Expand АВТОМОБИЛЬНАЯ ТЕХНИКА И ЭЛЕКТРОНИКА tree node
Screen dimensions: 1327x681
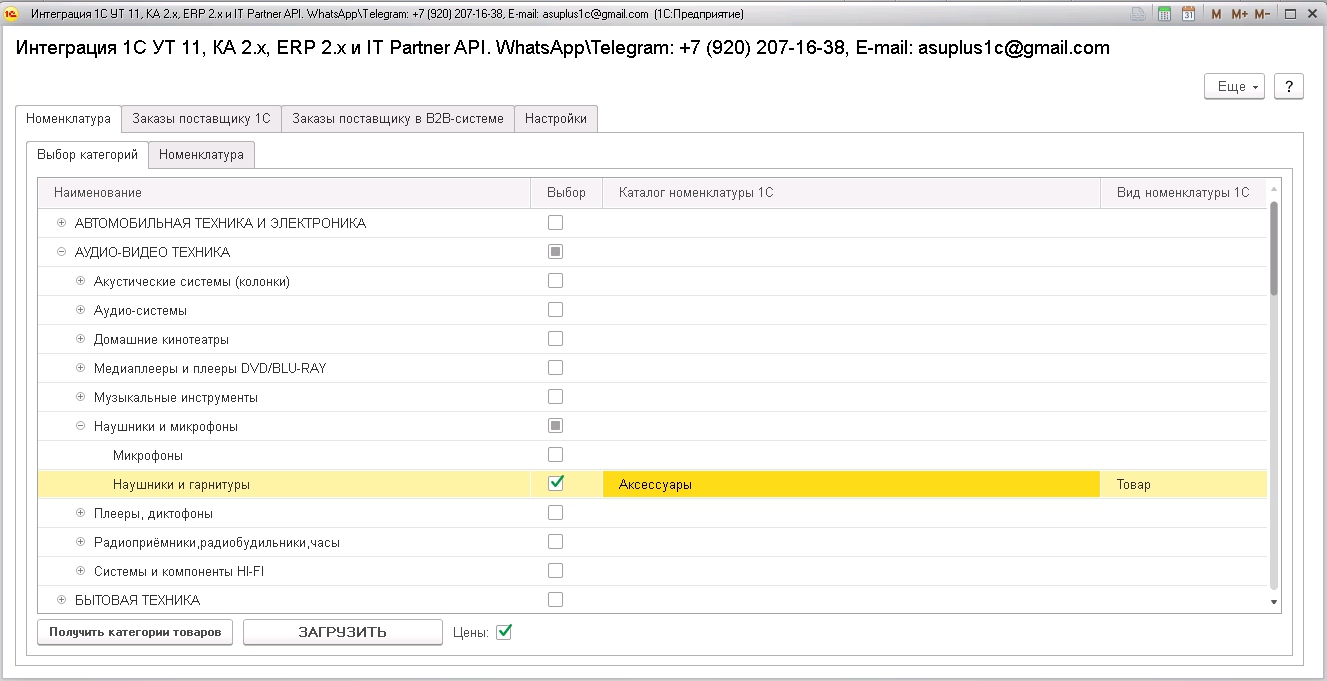pyautogui.click(x=62, y=223)
